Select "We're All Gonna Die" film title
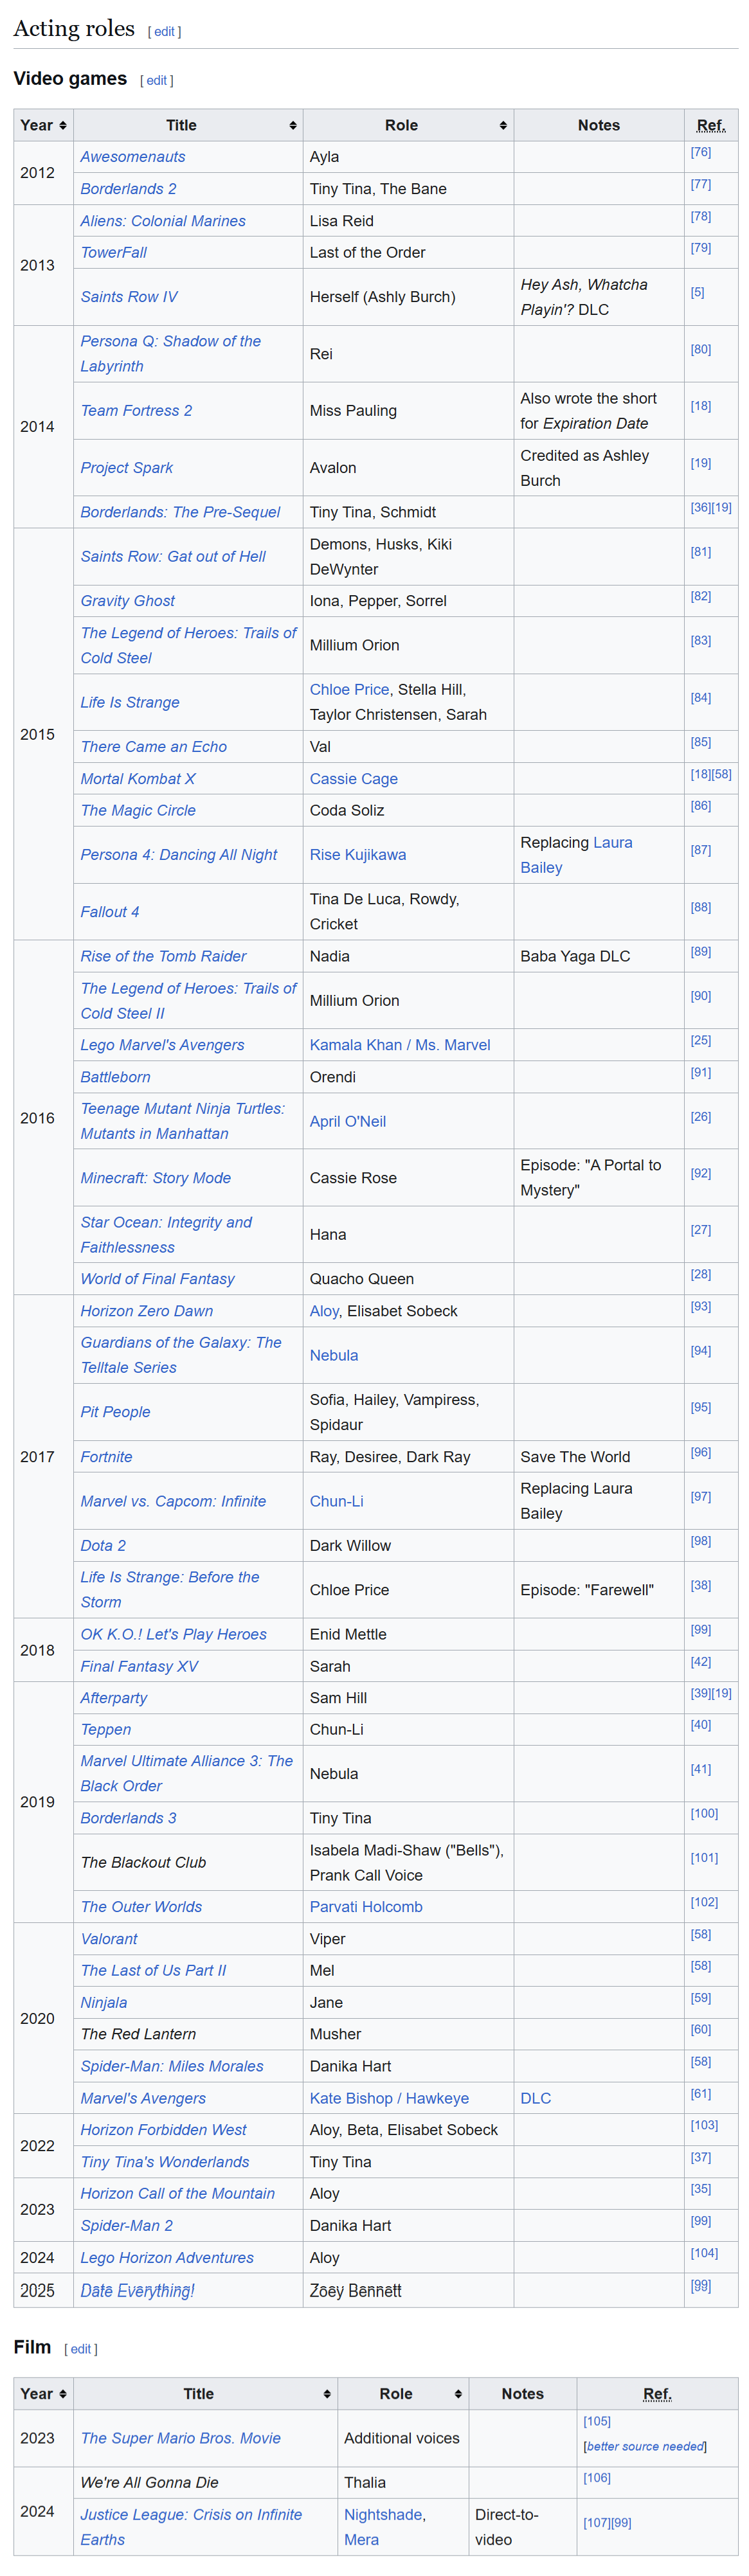749x2576 pixels. 150,2482
